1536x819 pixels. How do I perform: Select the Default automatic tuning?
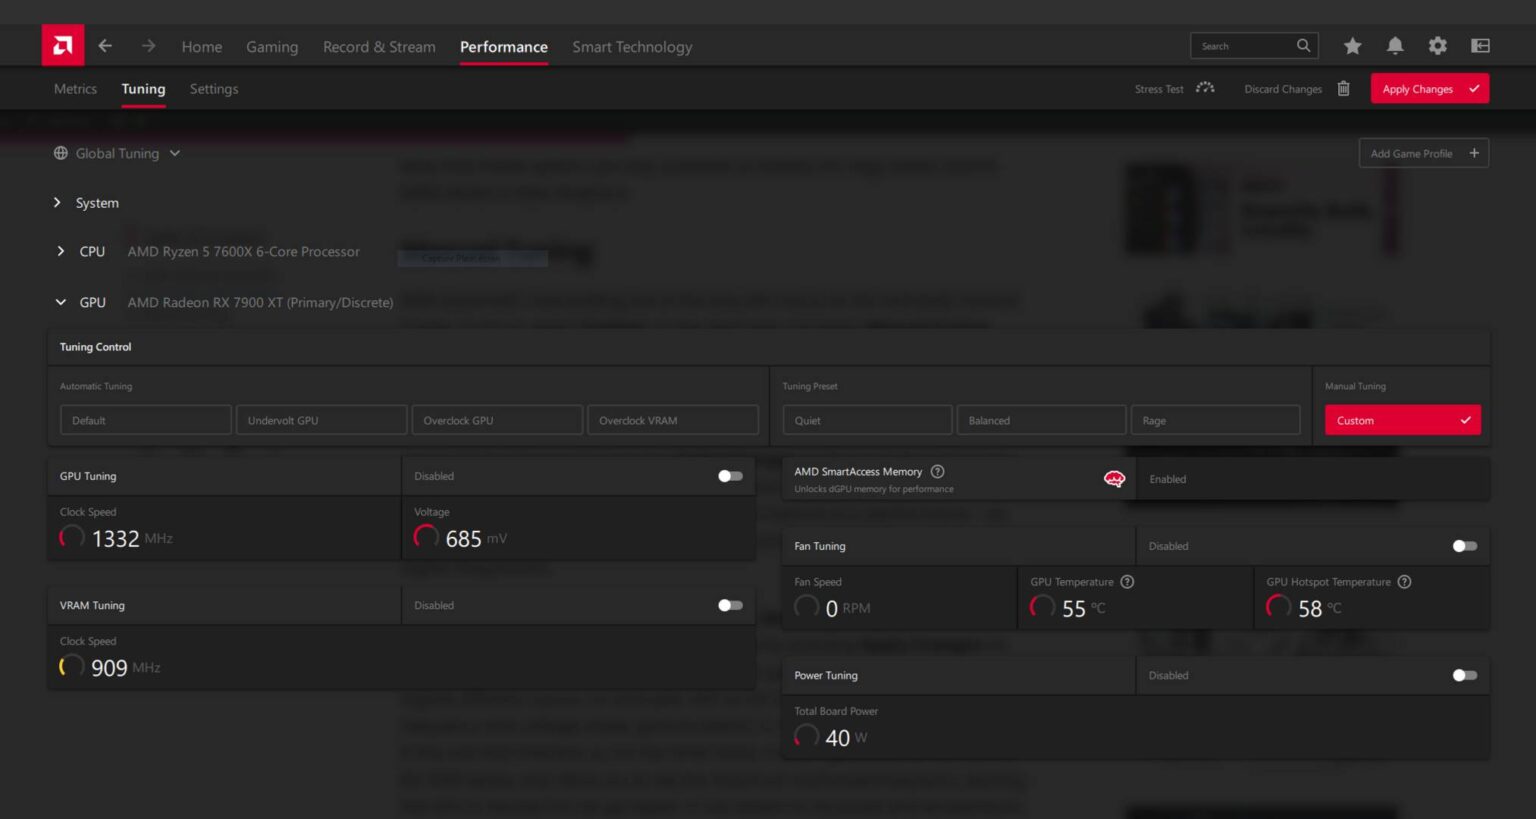146,420
